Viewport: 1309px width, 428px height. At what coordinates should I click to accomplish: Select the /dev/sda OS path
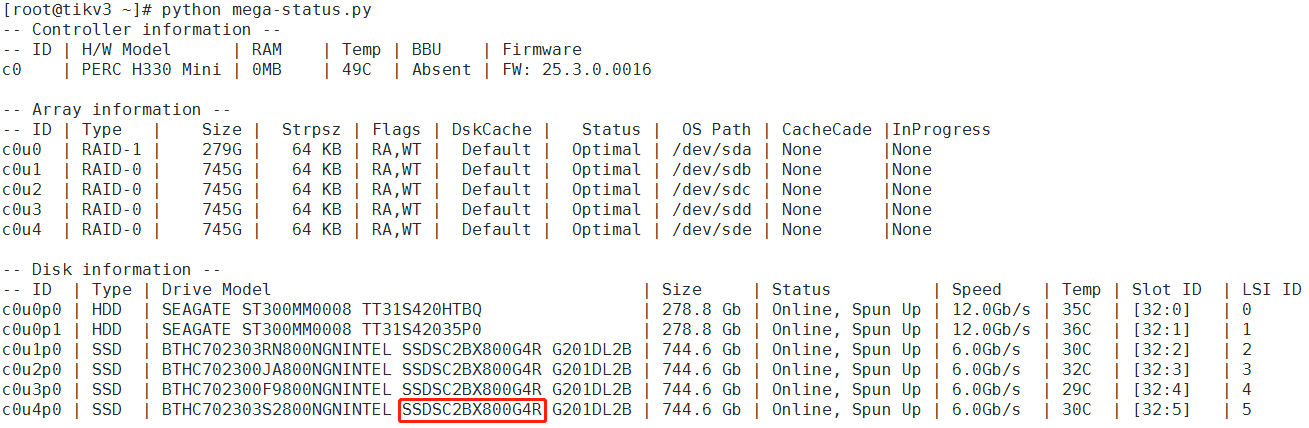tap(711, 150)
